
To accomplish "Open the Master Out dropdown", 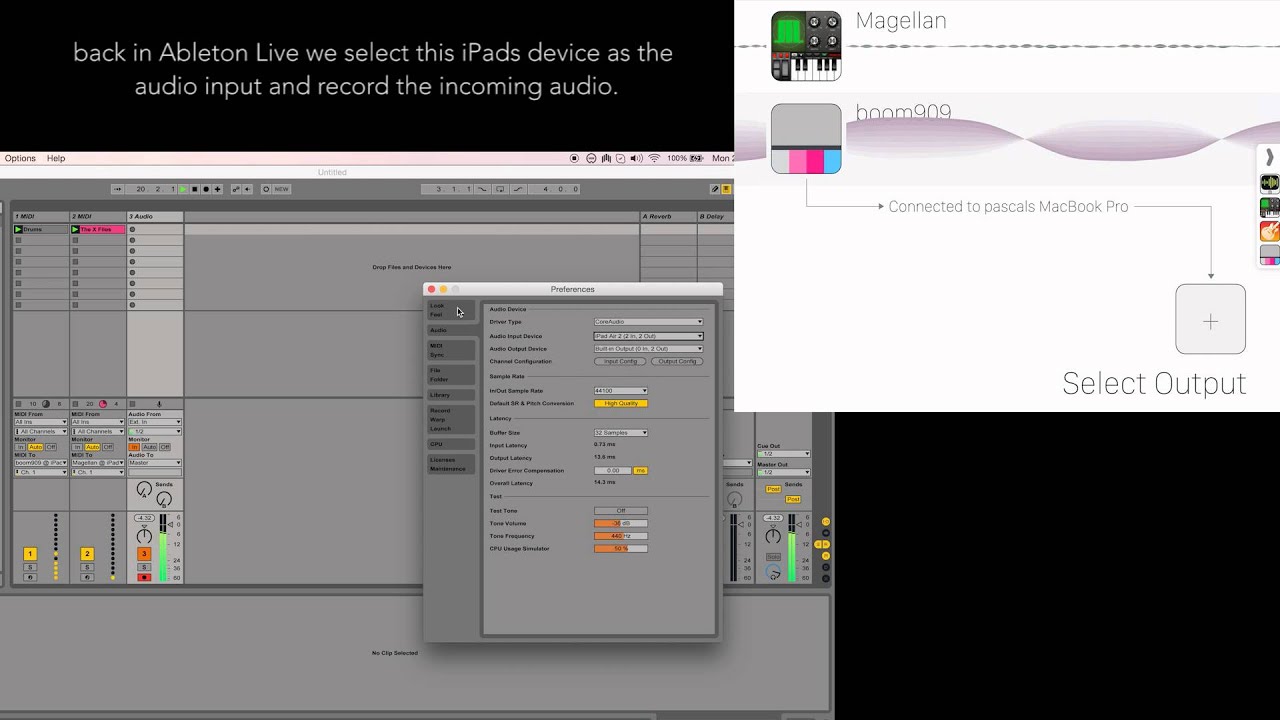I will [x=783, y=472].
